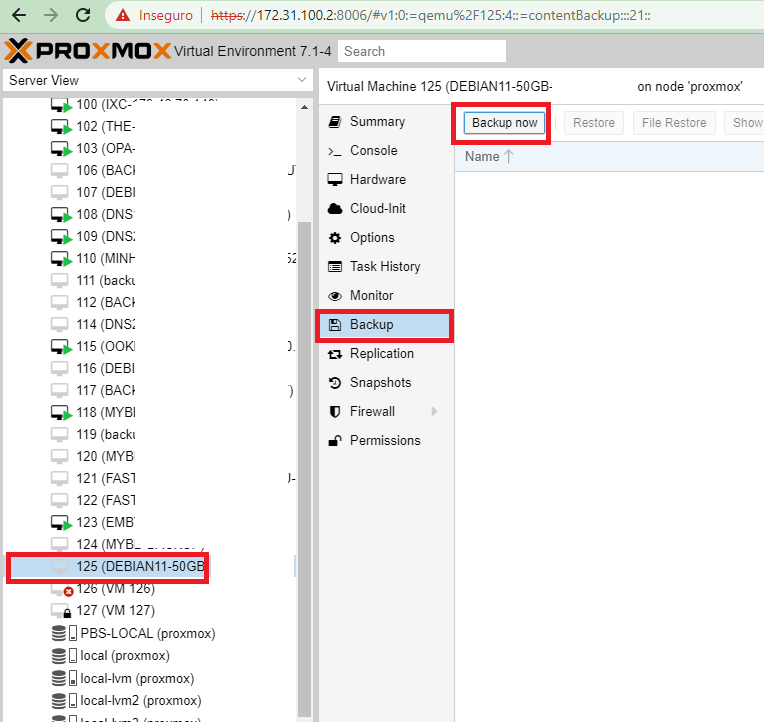The height and width of the screenshot is (722, 764).
Task: Open the Hardware tab
Action: 385,180
